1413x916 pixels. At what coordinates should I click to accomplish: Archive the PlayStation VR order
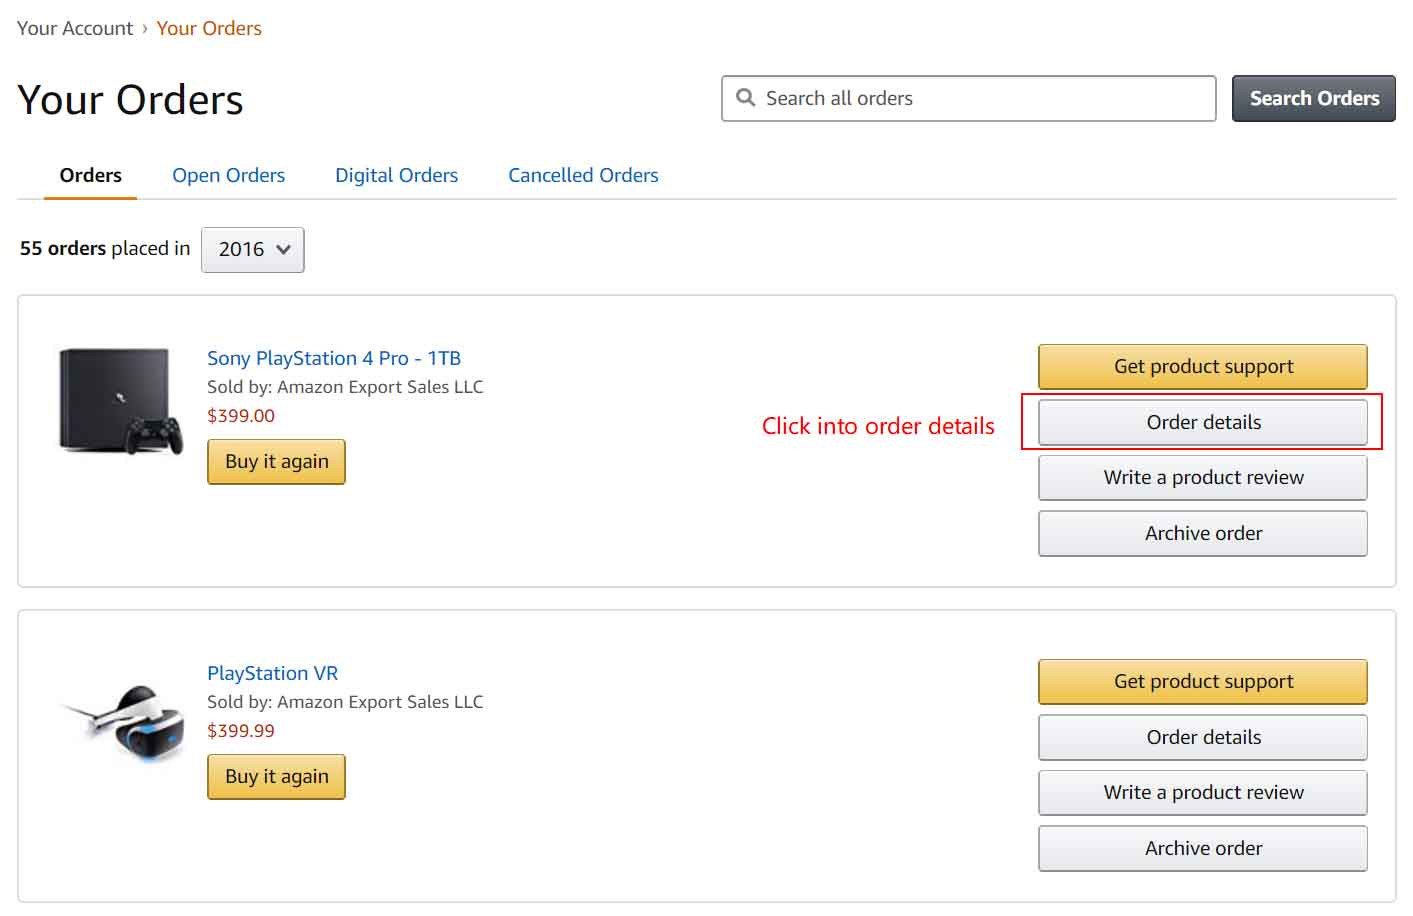coord(1203,848)
